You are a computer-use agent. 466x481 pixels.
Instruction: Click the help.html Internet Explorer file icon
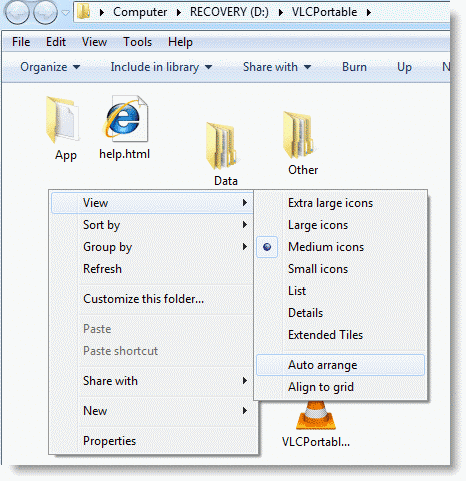[x=126, y=118]
